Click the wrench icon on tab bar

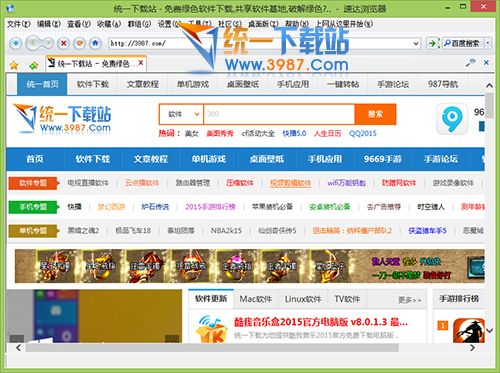[x=471, y=62]
